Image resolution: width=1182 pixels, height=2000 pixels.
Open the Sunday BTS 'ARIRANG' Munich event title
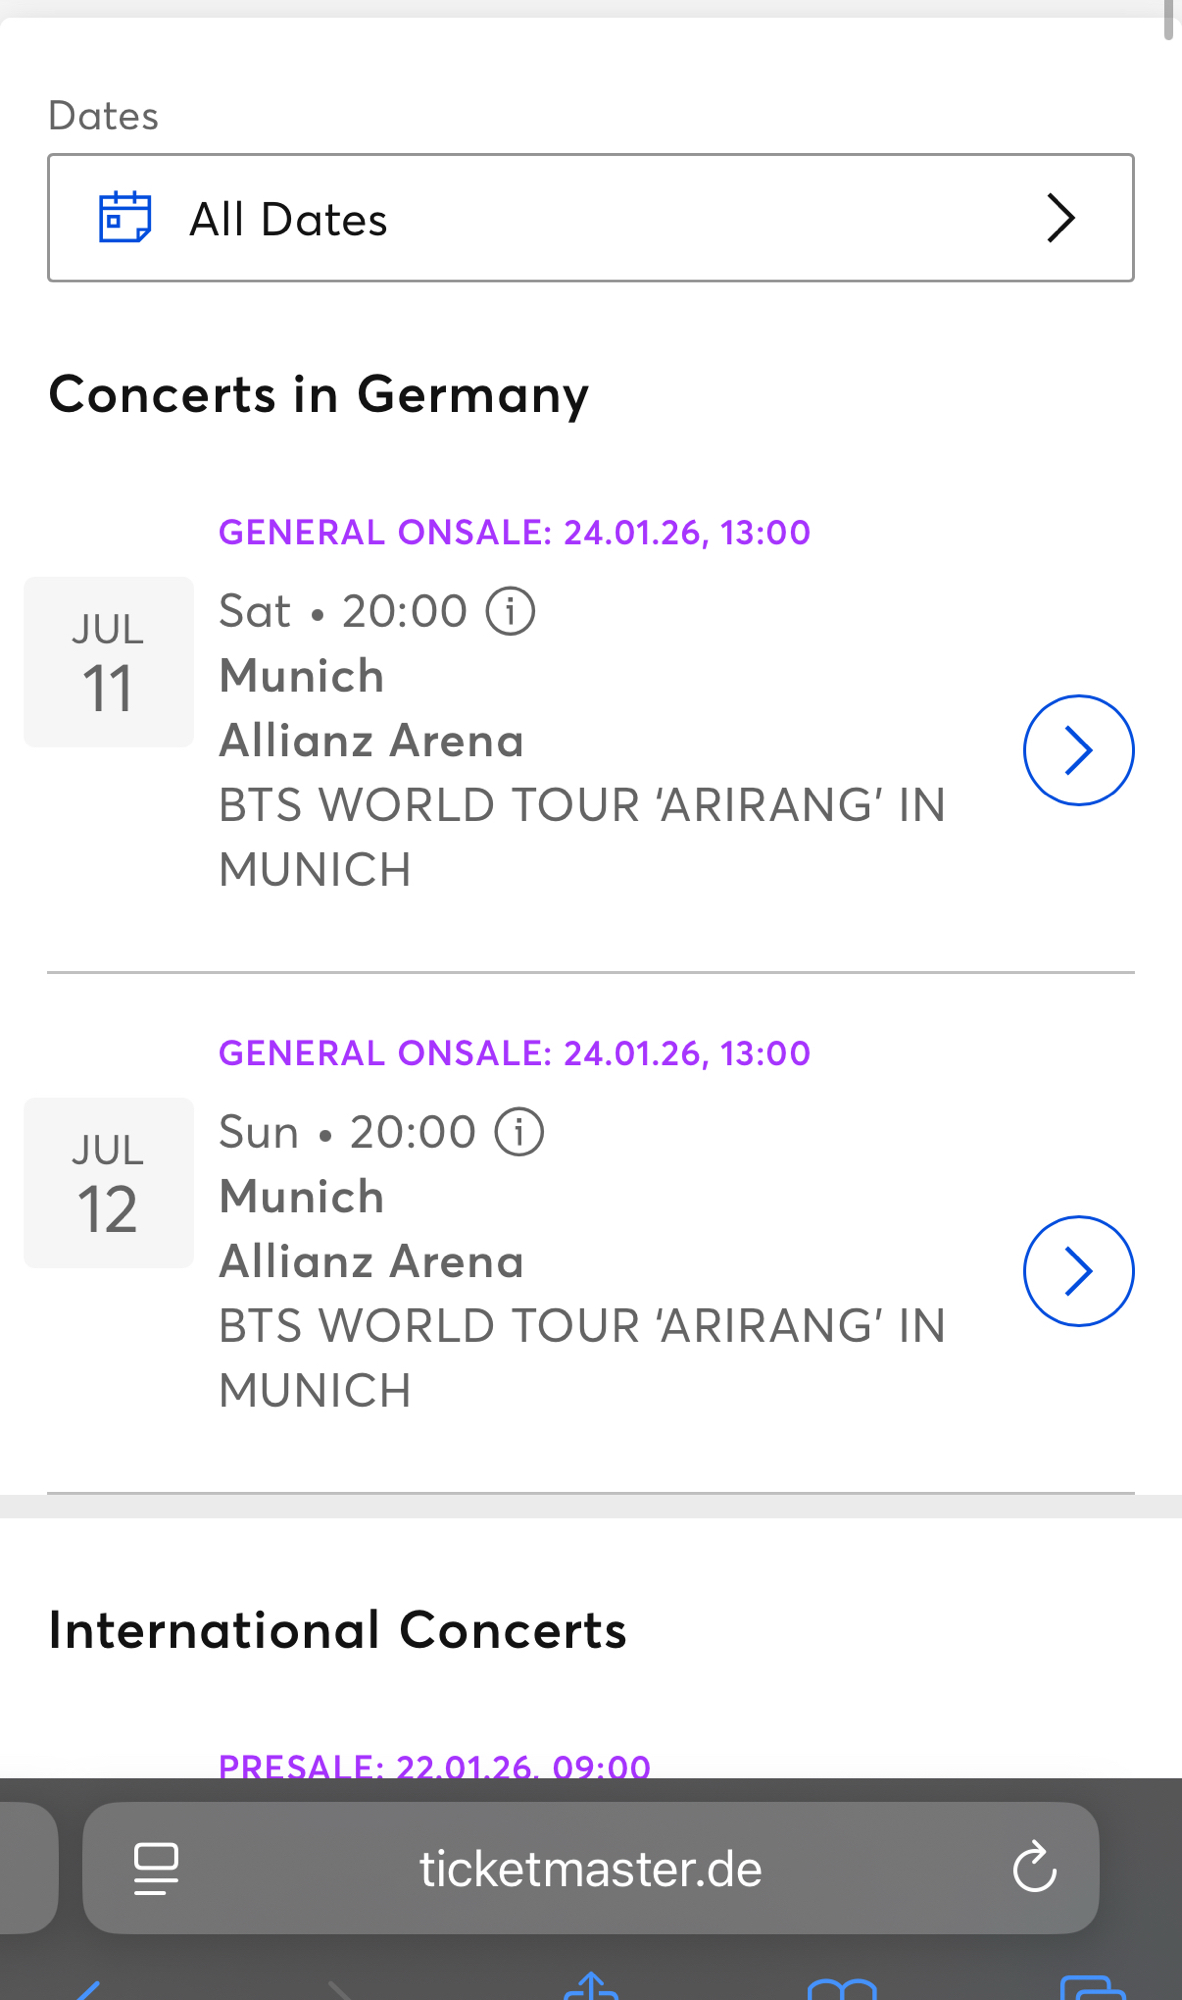coord(582,1358)
